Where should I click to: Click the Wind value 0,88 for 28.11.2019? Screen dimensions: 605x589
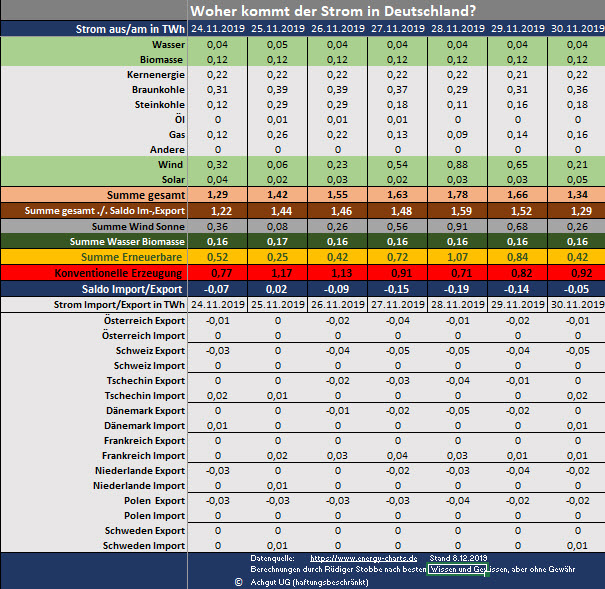click(x=456, y=163)
